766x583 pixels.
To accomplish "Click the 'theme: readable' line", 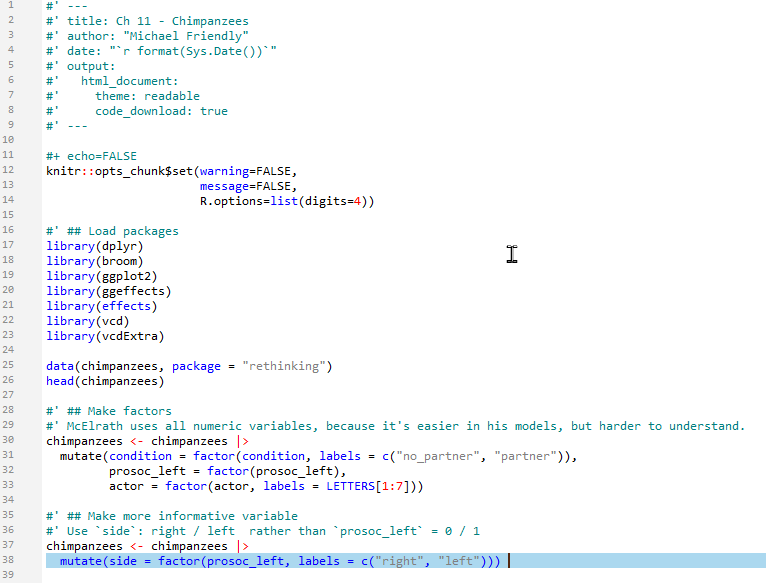I will (x=123, y=96).
